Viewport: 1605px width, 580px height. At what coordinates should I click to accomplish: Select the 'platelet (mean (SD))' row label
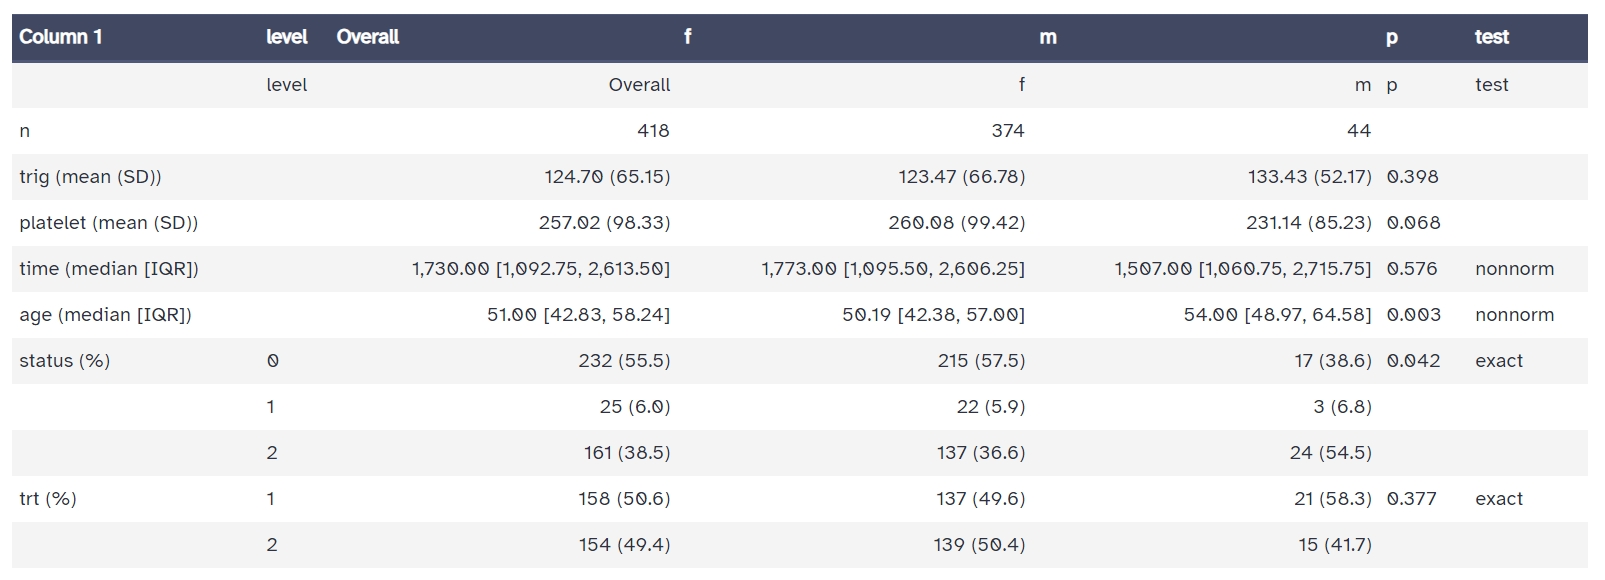(108, 223)
